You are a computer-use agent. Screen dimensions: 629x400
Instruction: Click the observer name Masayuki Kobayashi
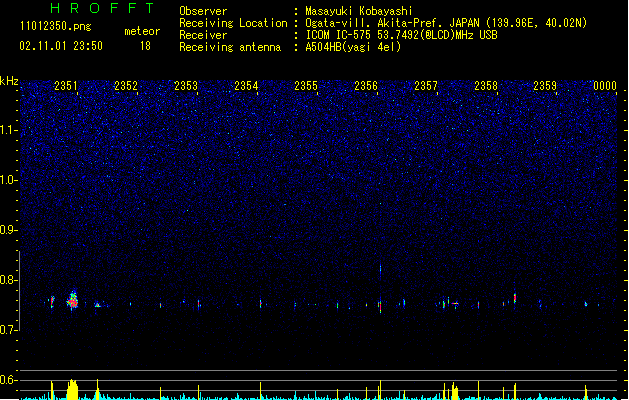[x=359, y=11]
